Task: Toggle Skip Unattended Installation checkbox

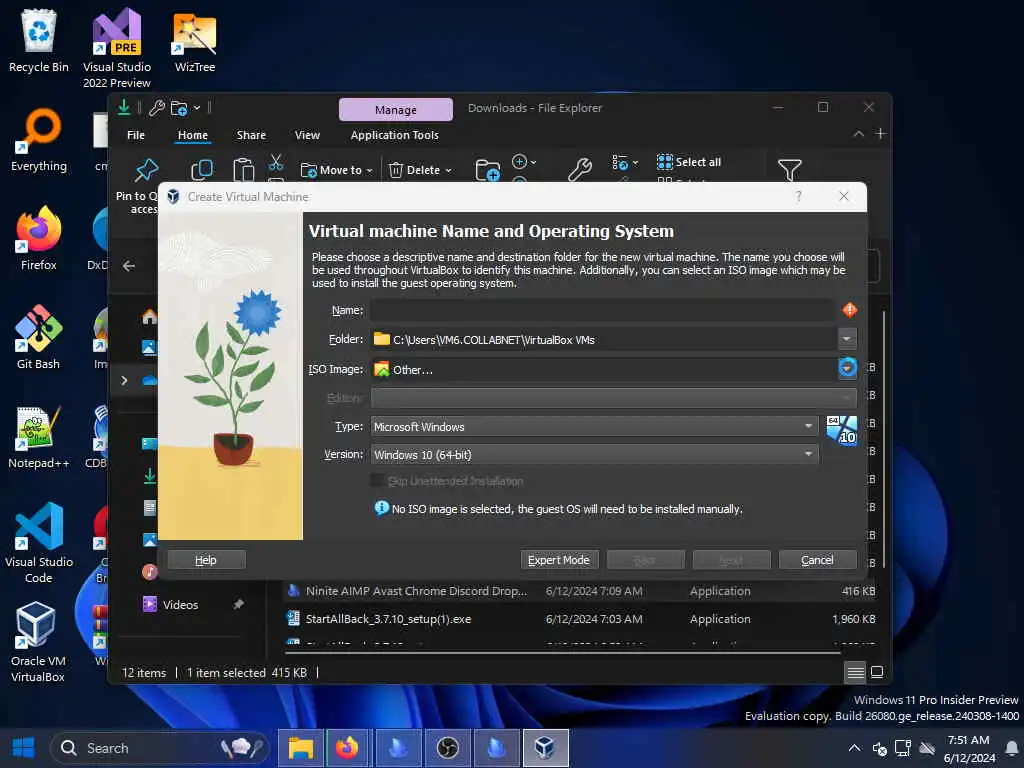Action: coord(377,481)
